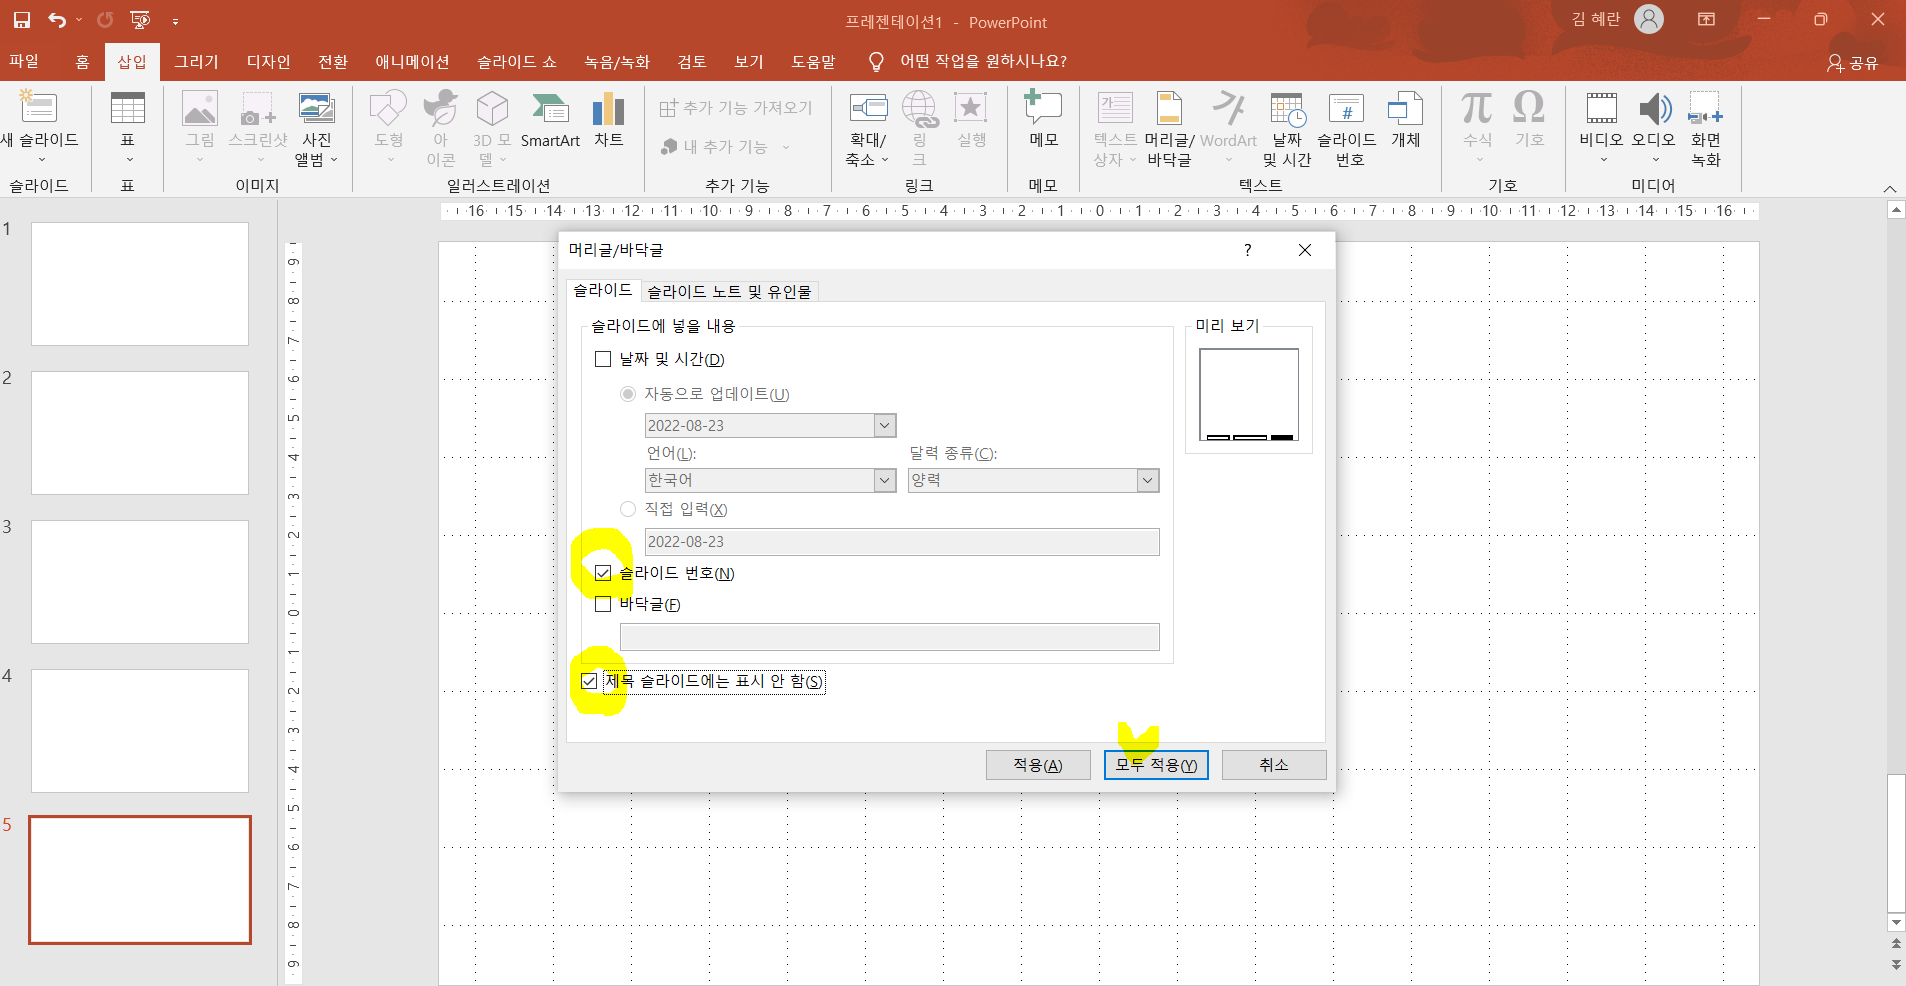Click Slide Number (슬라이드 번호) ribbon icon
1906x986 pixels.
tap(1347, 128)
